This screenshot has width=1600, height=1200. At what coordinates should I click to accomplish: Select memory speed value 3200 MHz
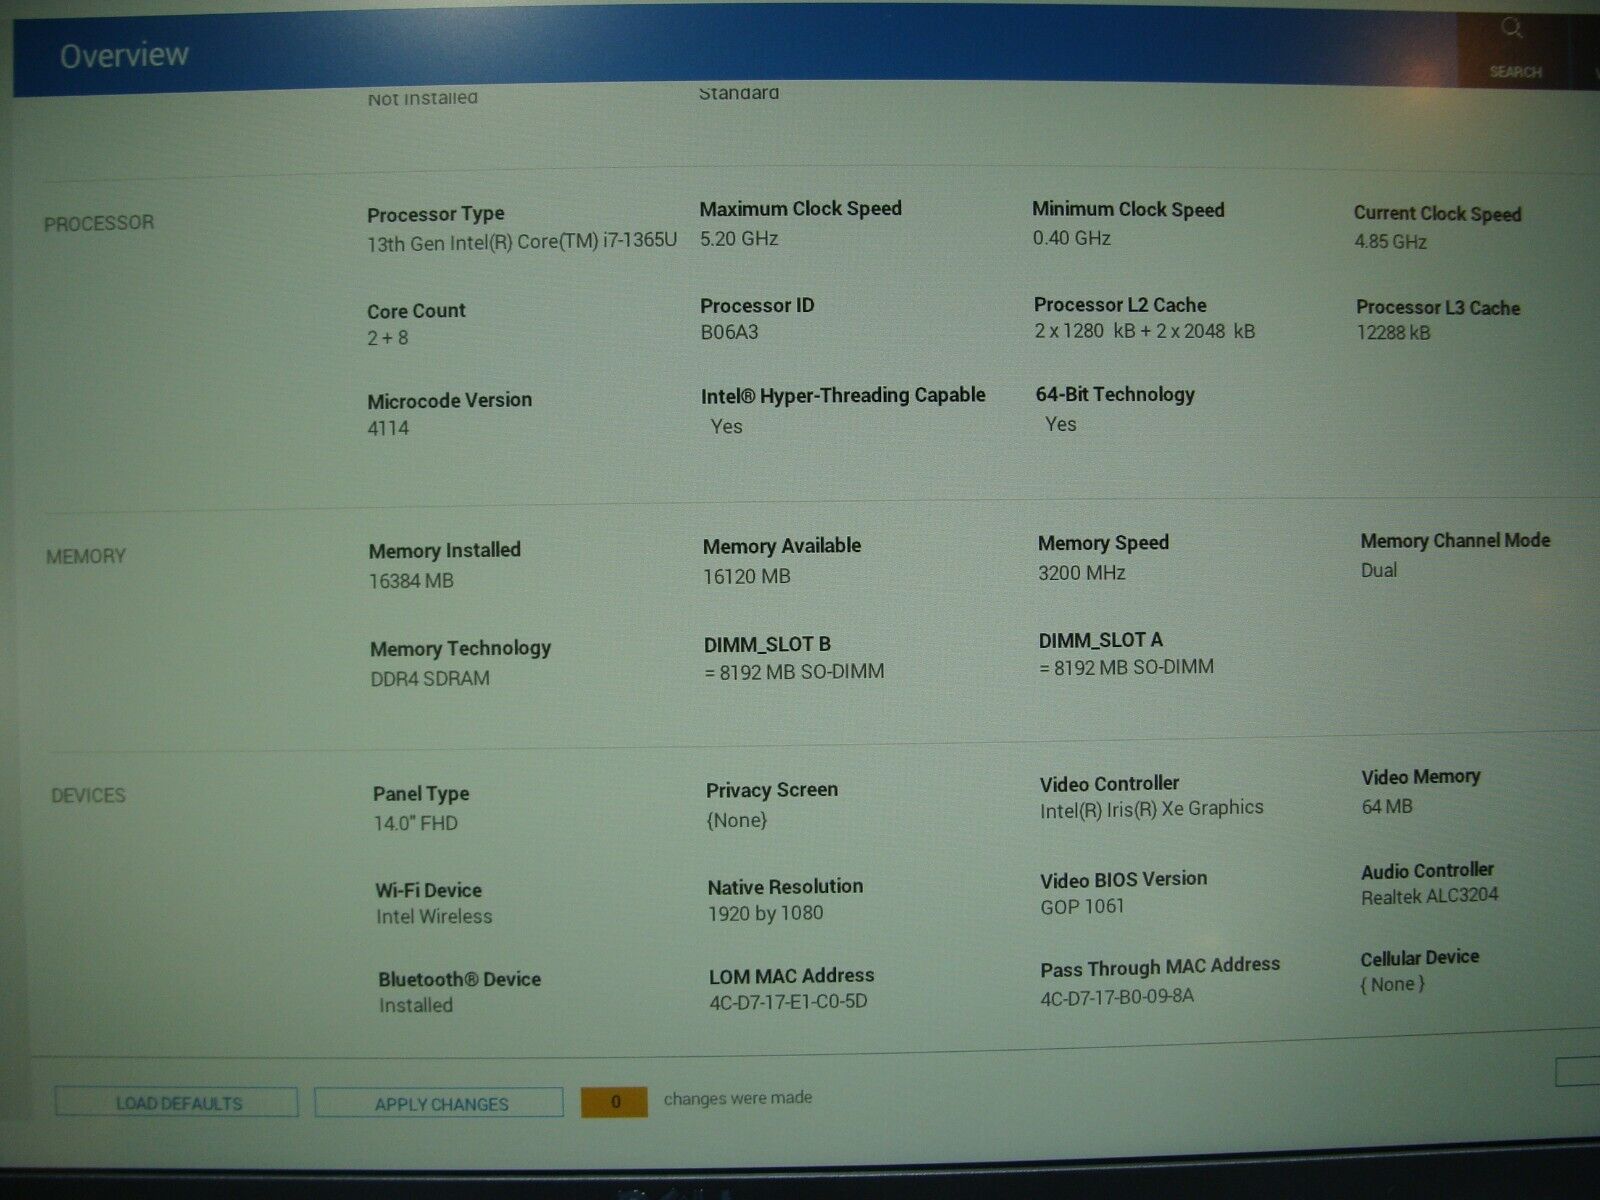[x=1082, y=573]
